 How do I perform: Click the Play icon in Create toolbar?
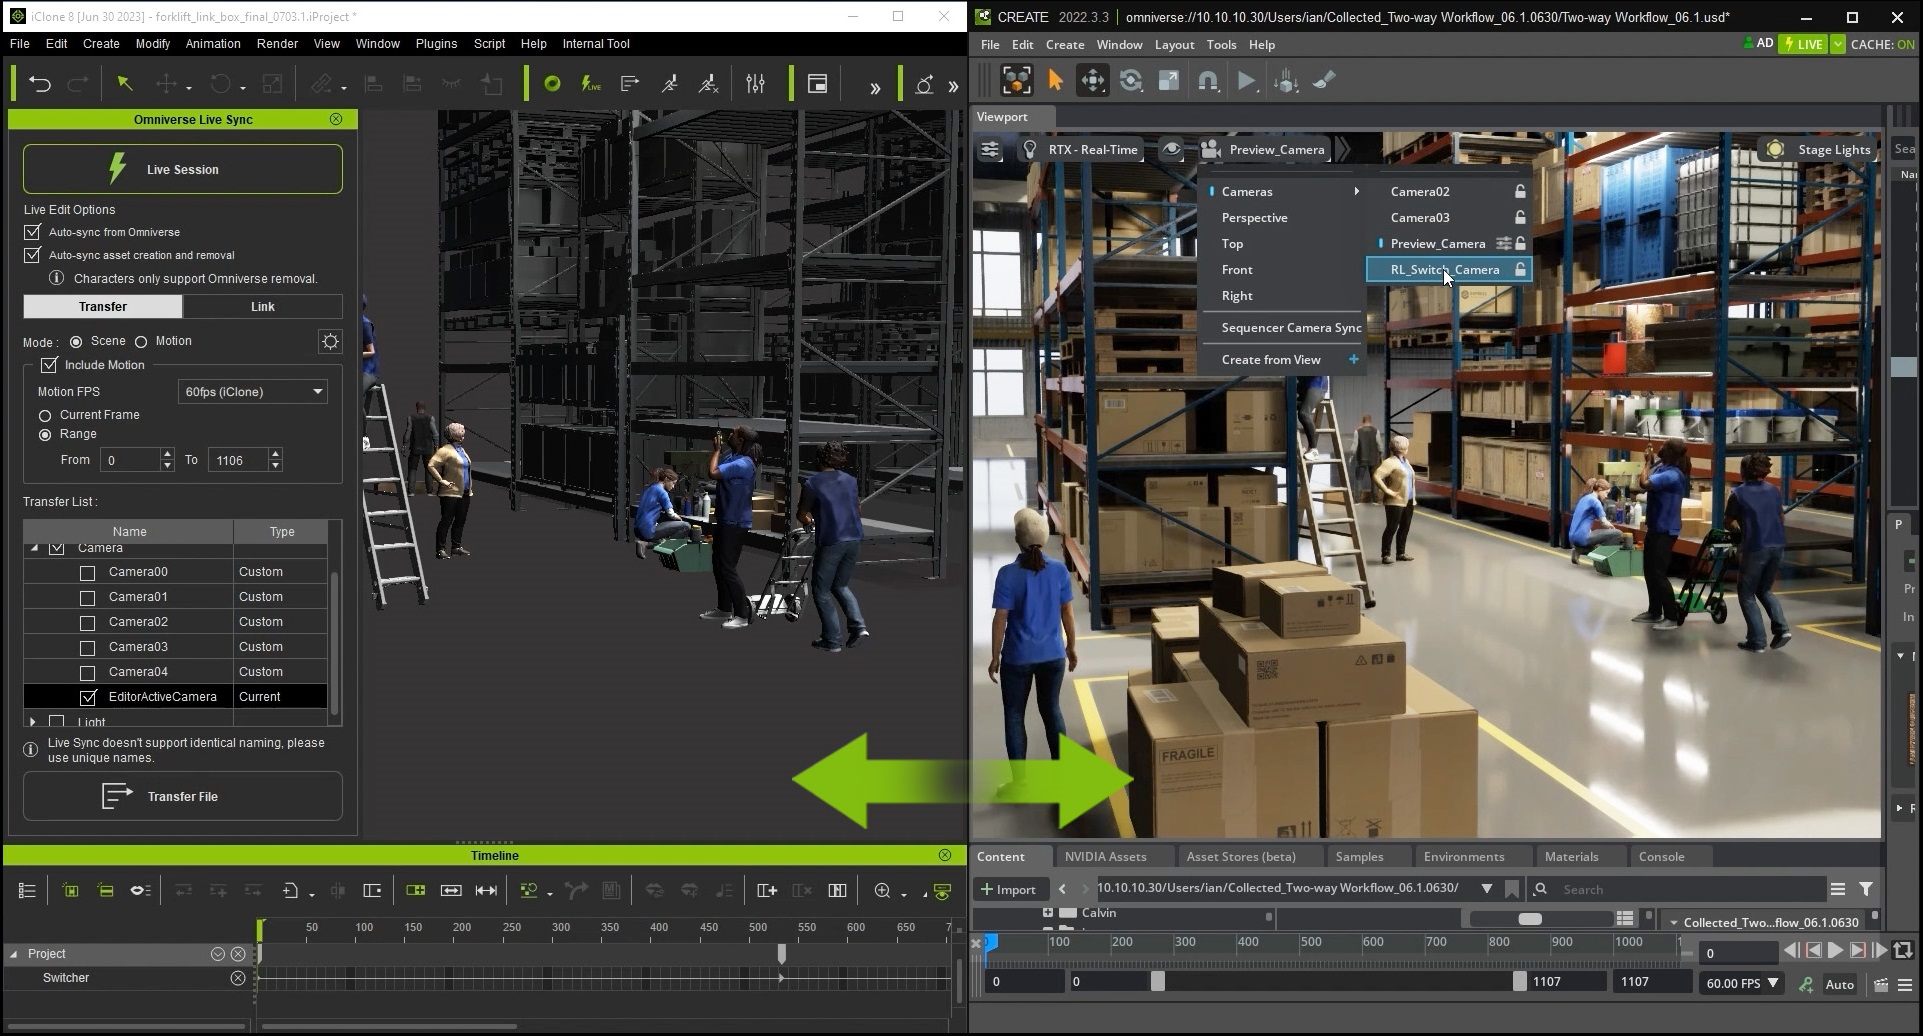point(1246,80)
